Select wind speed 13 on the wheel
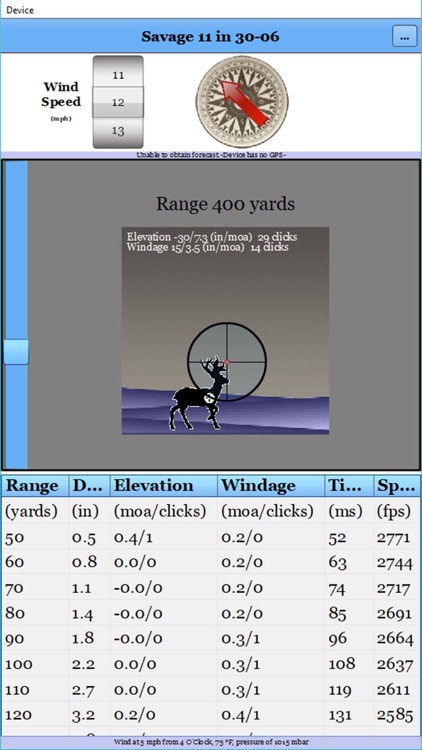Screen dimensions: 422x750 [x=118, y=130]
